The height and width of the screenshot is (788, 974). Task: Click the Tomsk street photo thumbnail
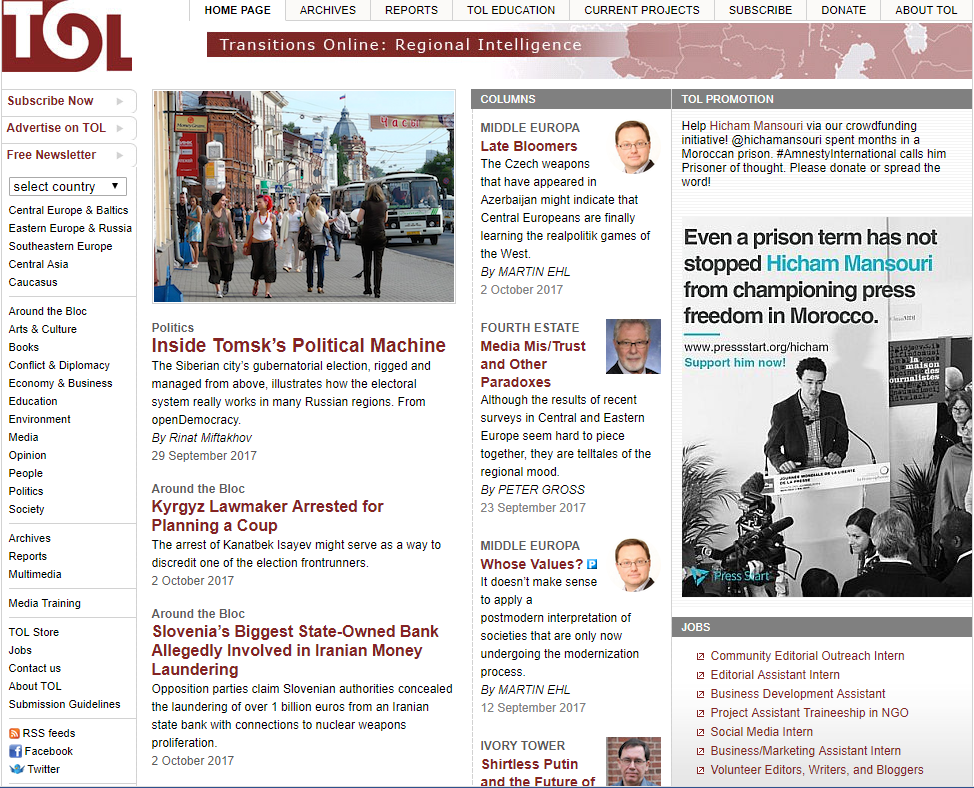(x=304, y=196)
